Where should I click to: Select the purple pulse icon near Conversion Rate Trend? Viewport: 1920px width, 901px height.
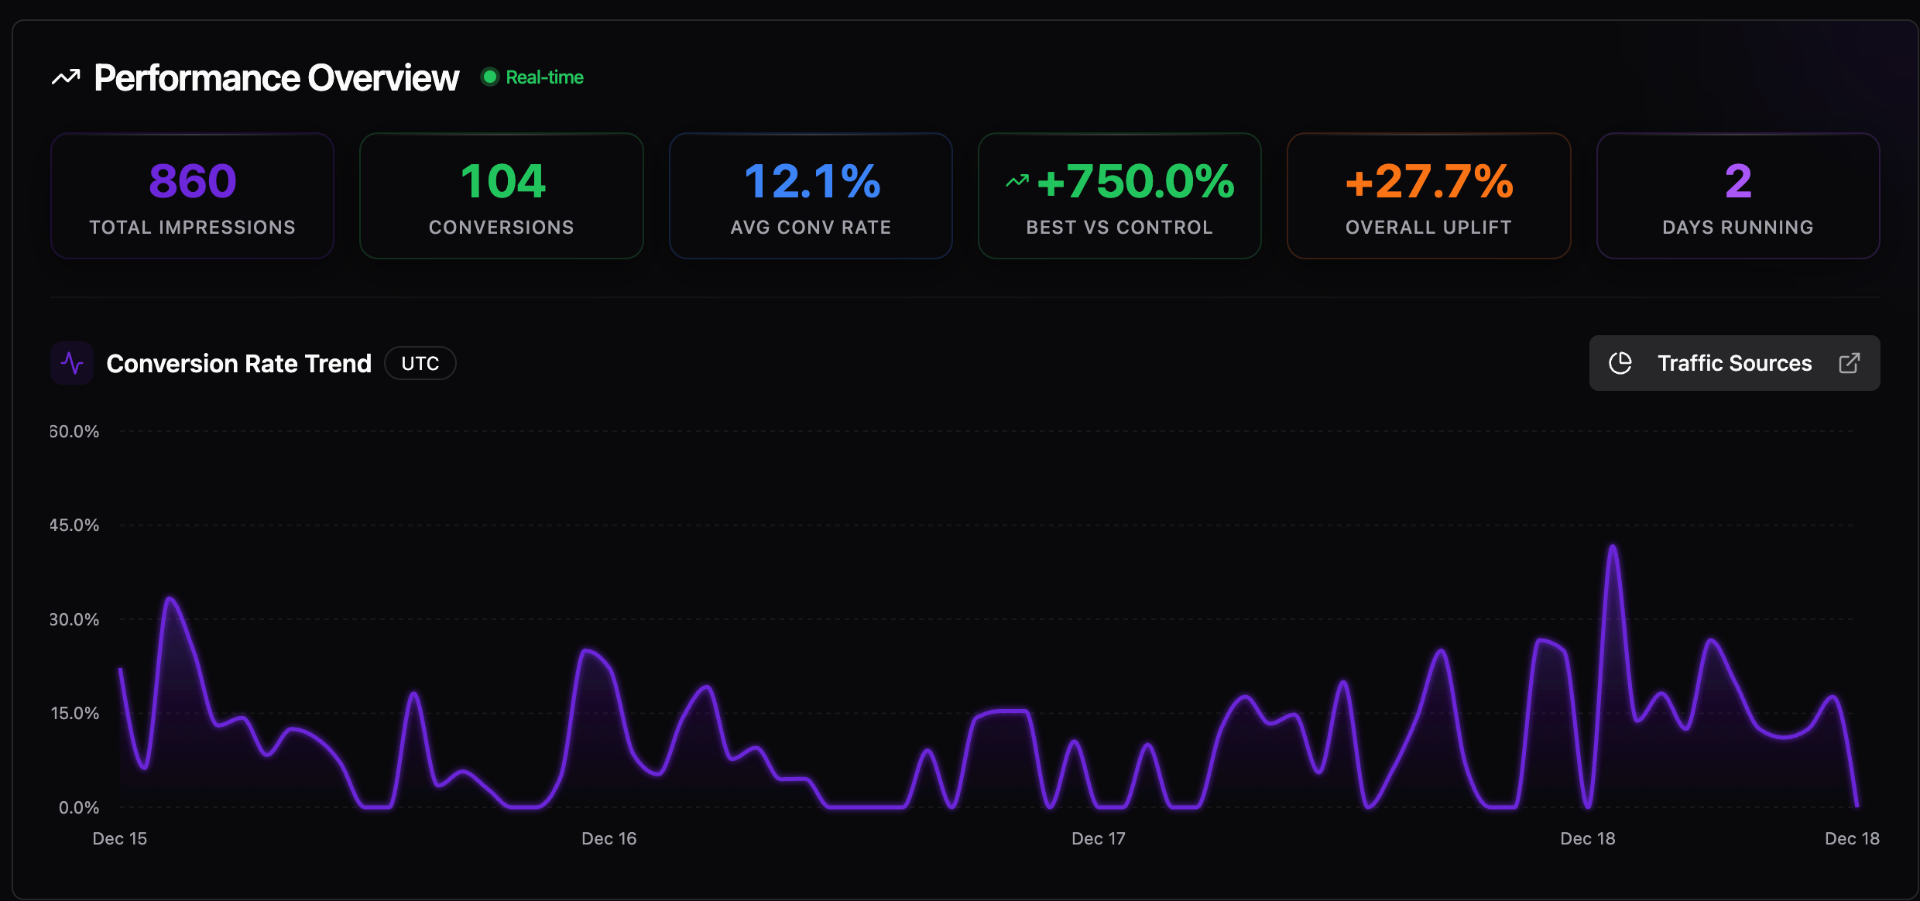(71, 363)
